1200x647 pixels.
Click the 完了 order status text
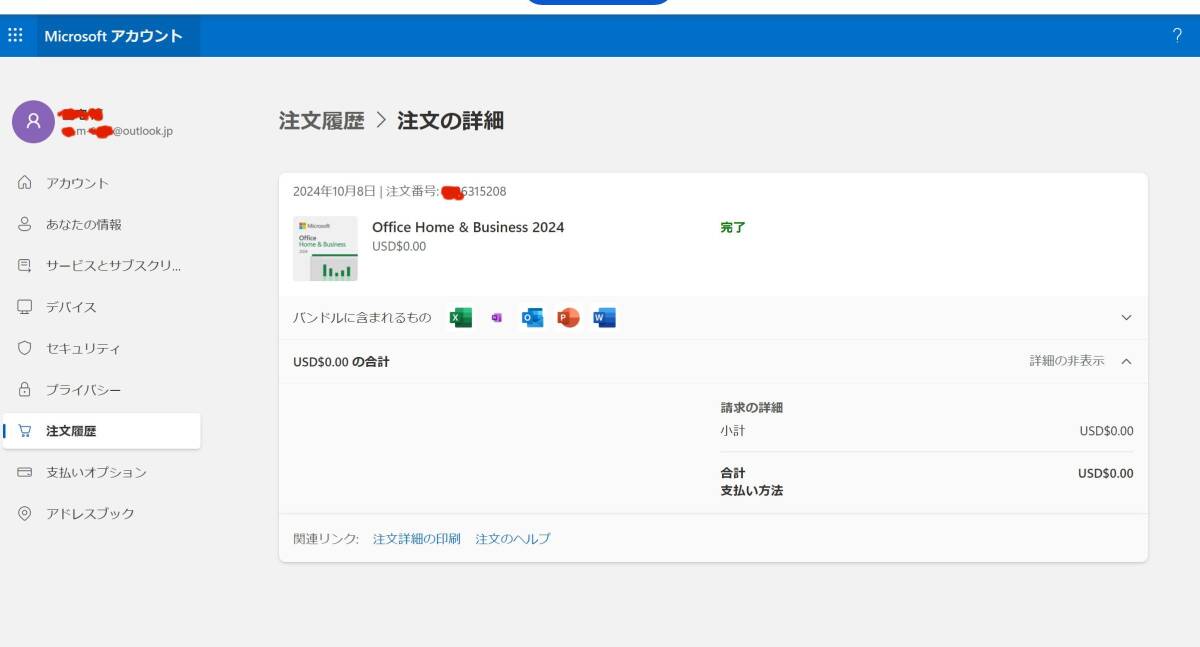733,227
